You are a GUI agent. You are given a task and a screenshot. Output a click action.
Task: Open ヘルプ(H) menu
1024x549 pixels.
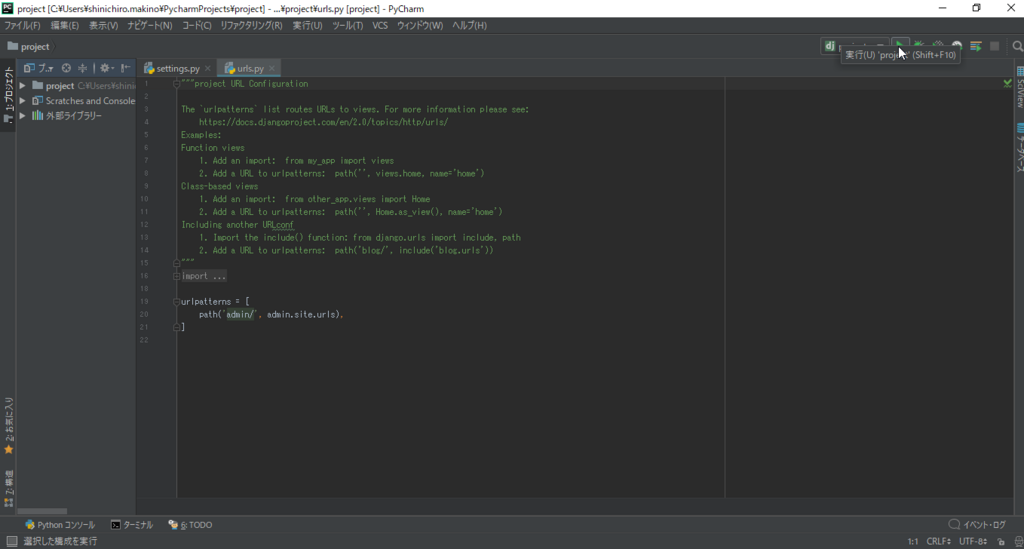click(470, 25)
